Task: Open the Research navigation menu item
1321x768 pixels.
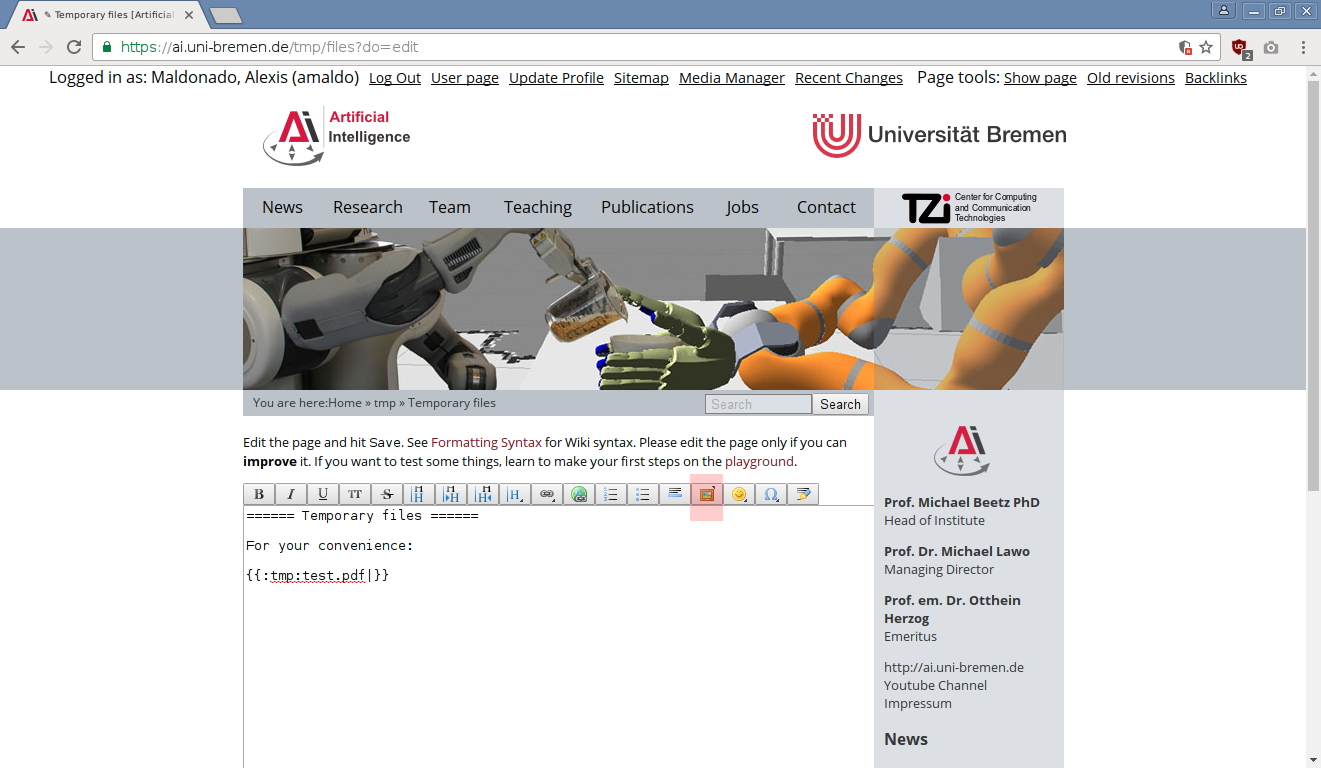Action: point(368,207)
